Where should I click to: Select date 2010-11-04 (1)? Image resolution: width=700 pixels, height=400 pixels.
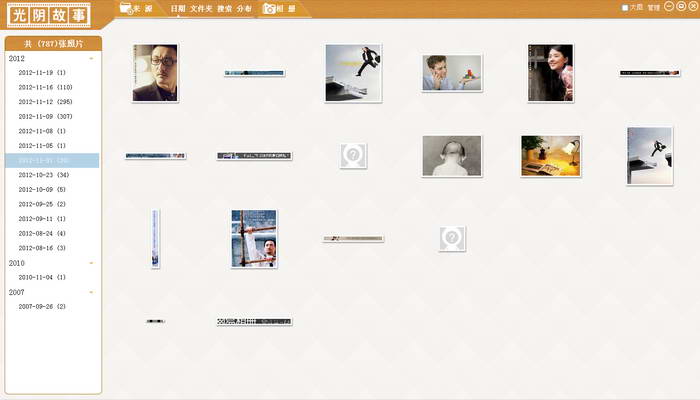(42, 277)
